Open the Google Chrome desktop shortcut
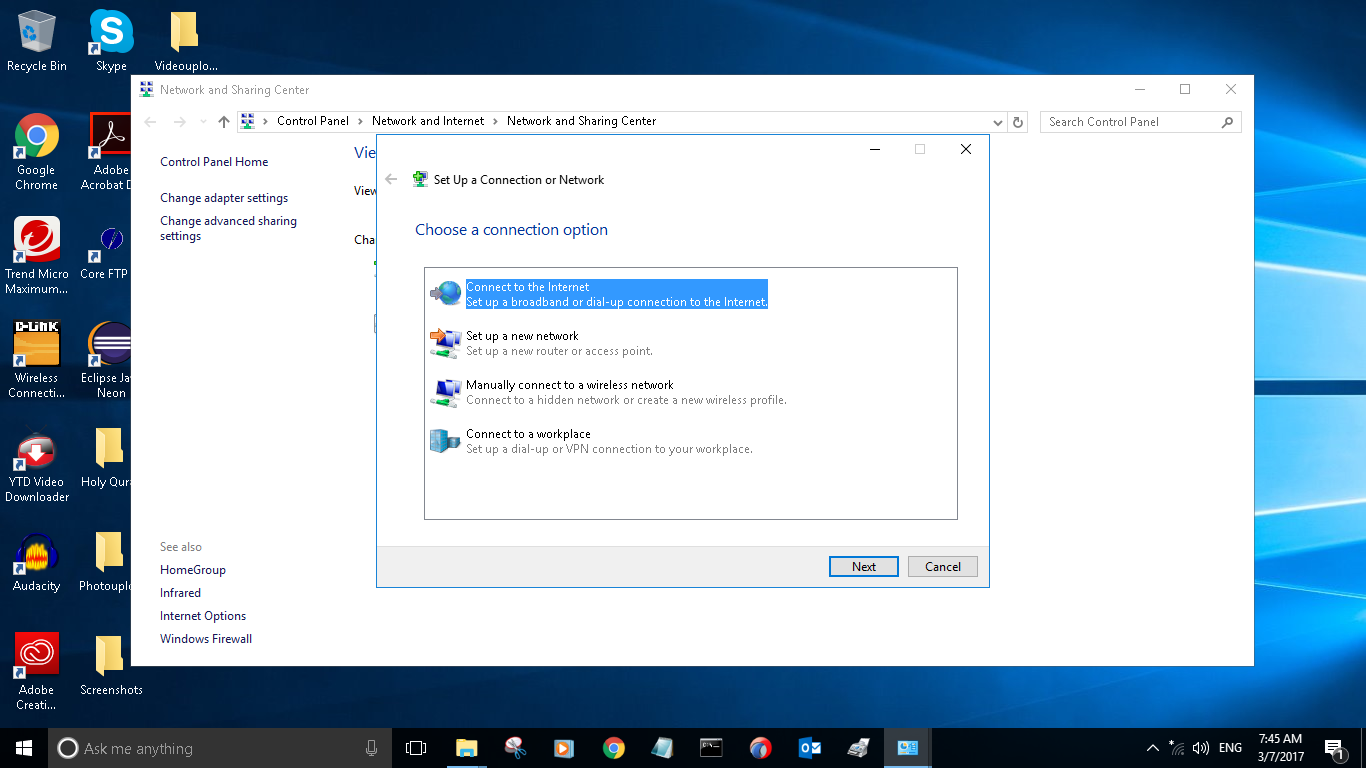 tap(37, 152)
